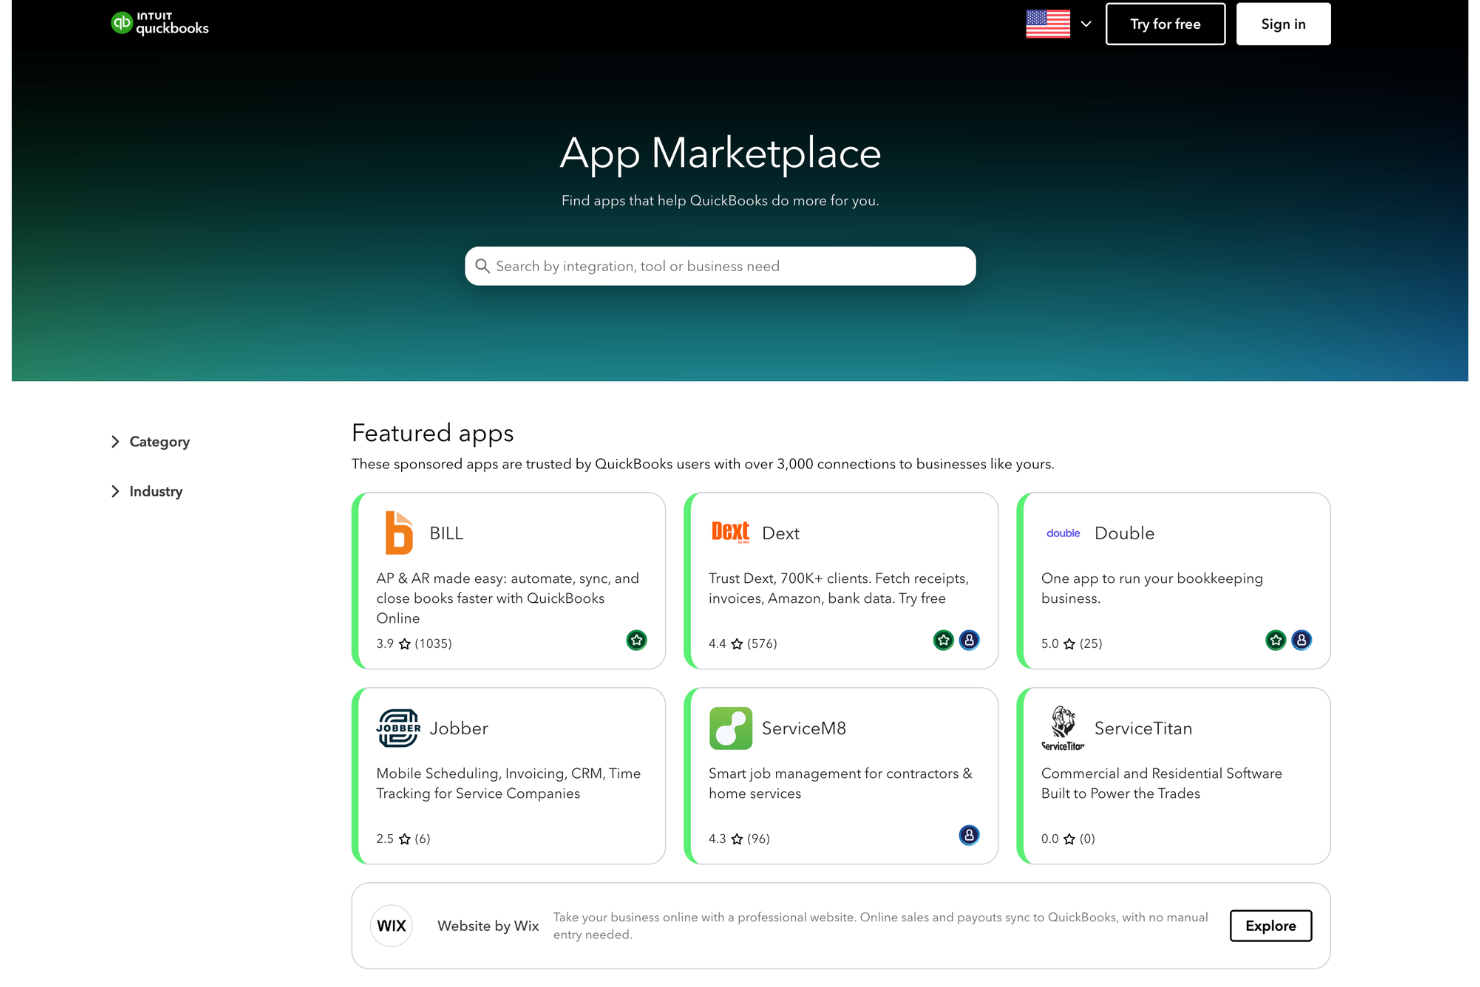Select the Dext app logo
This screenshot has width=1480, height=987.
tap(730, 532)
